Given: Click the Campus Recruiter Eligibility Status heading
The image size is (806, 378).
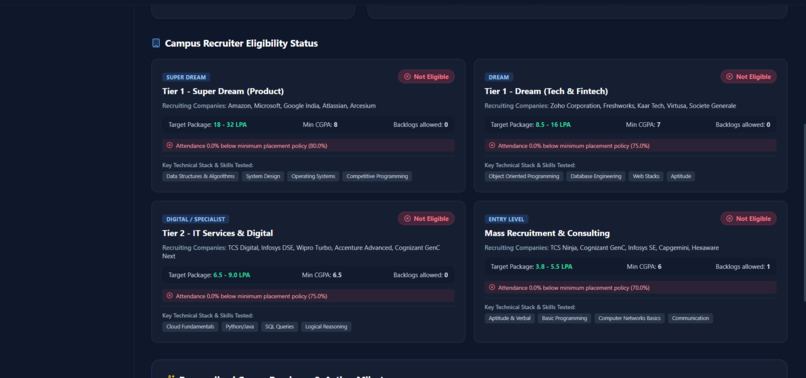Looking at the screenshot, I should (241, 43).
